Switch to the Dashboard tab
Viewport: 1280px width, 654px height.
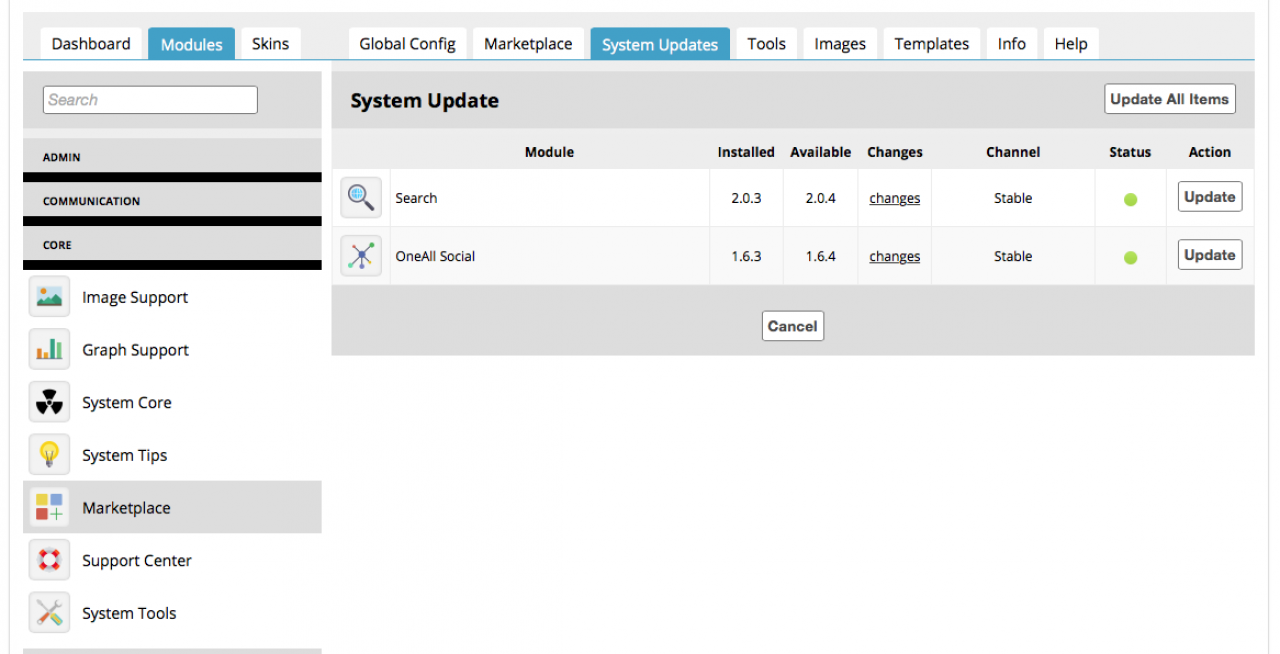91,44
